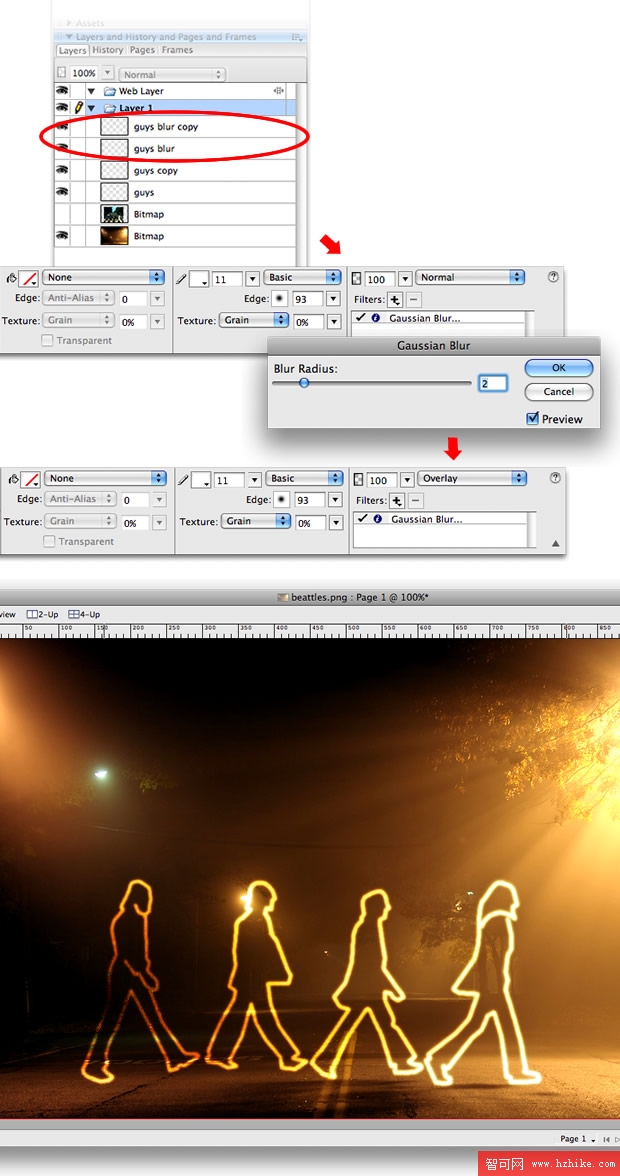Click the 2-Up view icon
The height and width of the screenshot is (1176, 620).
click(x=41, y=614)
